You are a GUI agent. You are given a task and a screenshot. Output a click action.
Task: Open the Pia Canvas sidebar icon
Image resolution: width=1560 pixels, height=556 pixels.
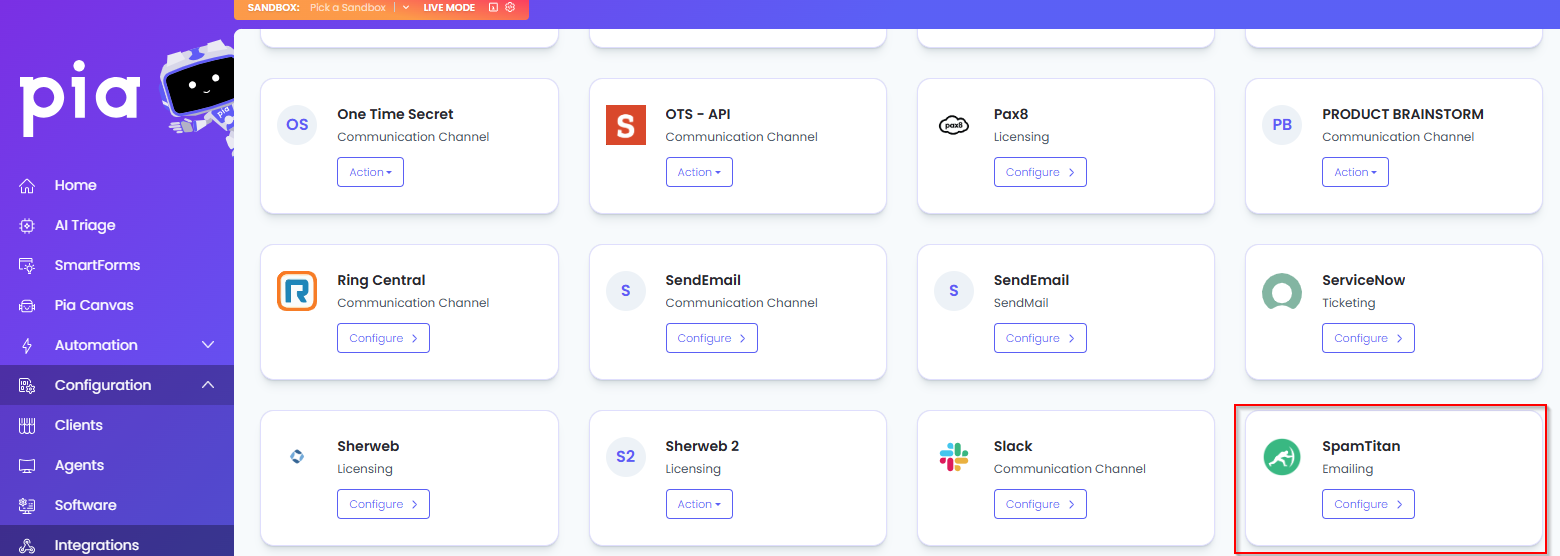27,305
